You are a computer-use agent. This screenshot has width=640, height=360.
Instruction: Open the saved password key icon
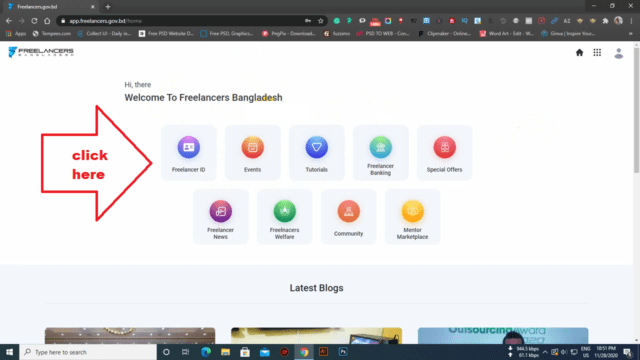(x=308, y=21)
